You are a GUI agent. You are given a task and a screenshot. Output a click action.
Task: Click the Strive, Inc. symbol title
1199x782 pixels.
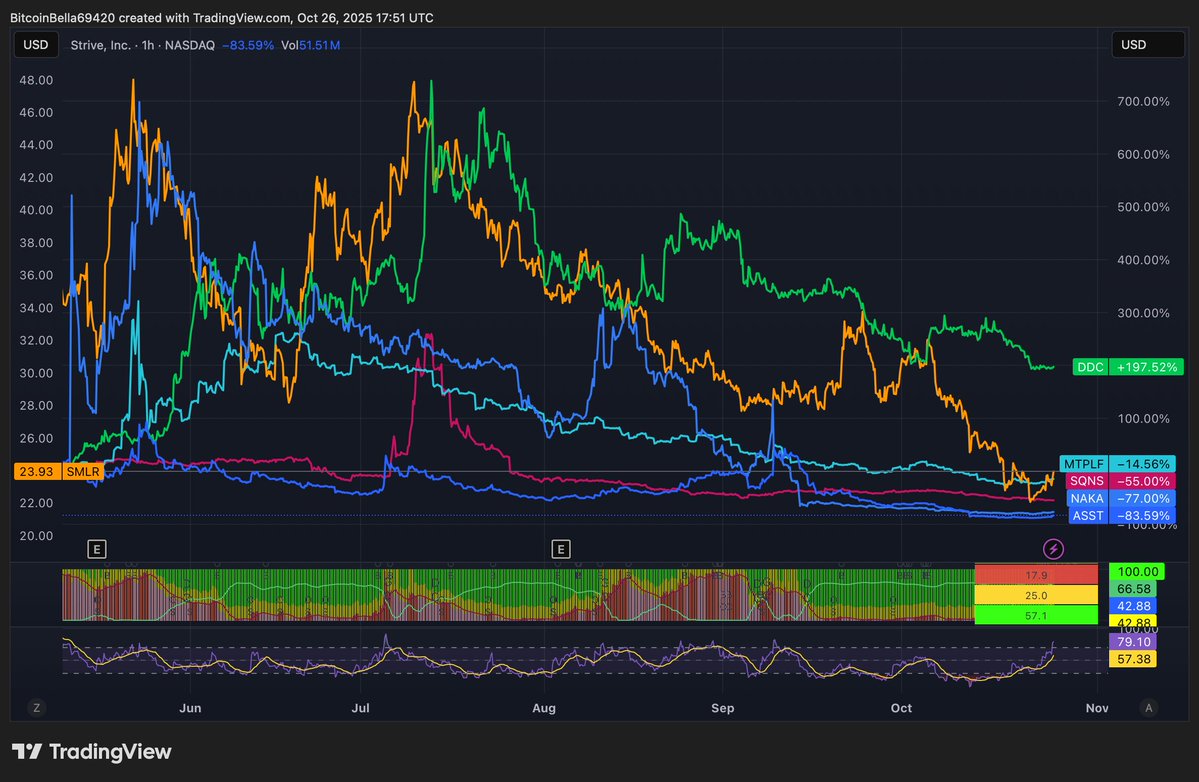coord(100,45)
